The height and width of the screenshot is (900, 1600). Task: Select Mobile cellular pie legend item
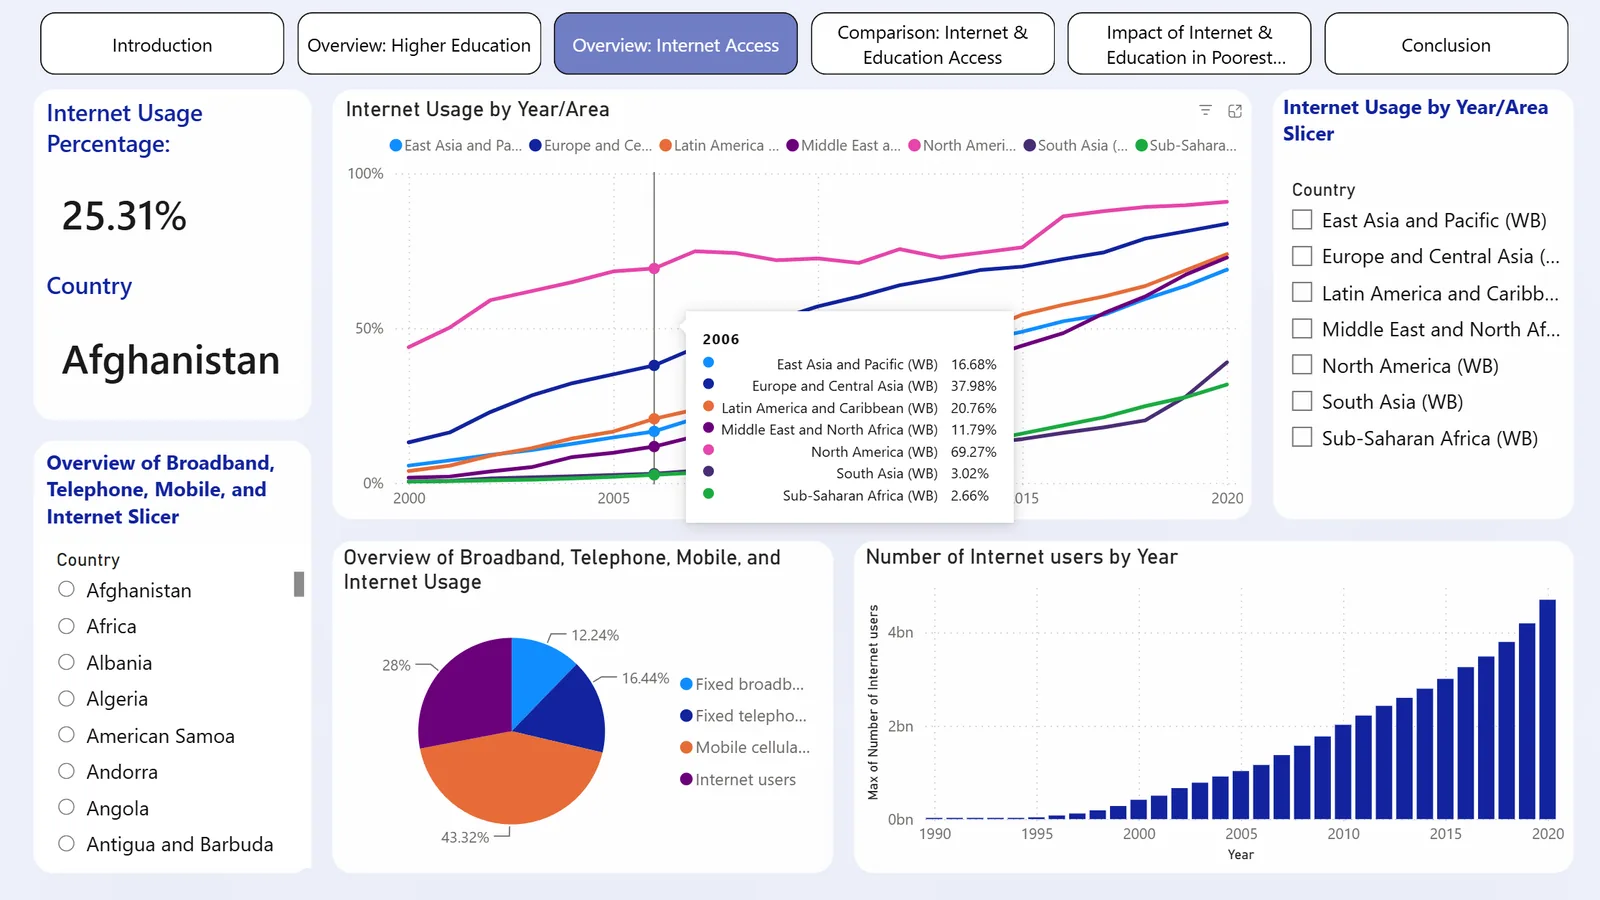[745, 747]
